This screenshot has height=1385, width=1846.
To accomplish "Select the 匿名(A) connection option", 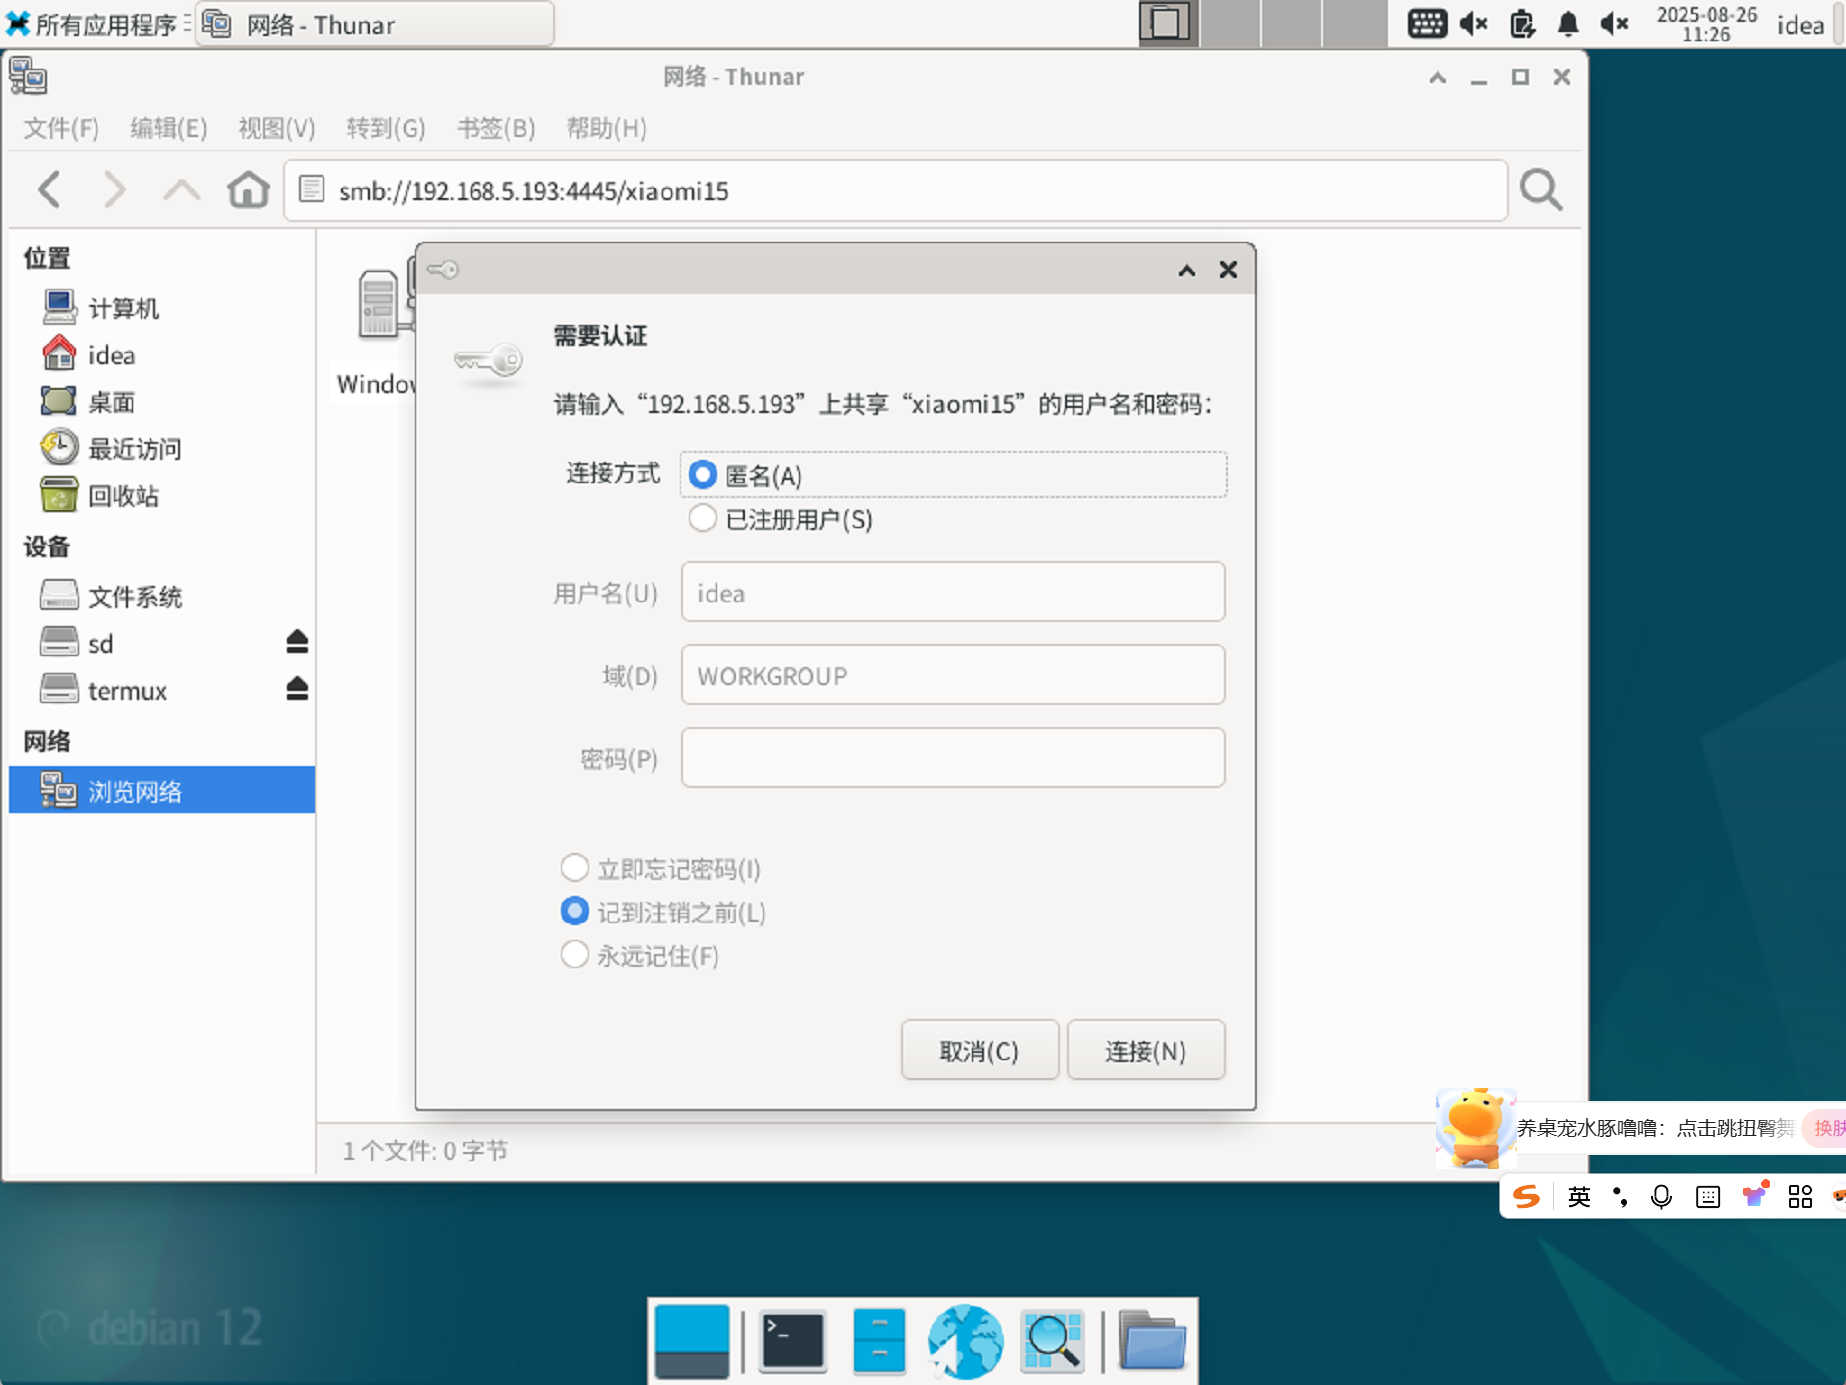I will [703, 475].
